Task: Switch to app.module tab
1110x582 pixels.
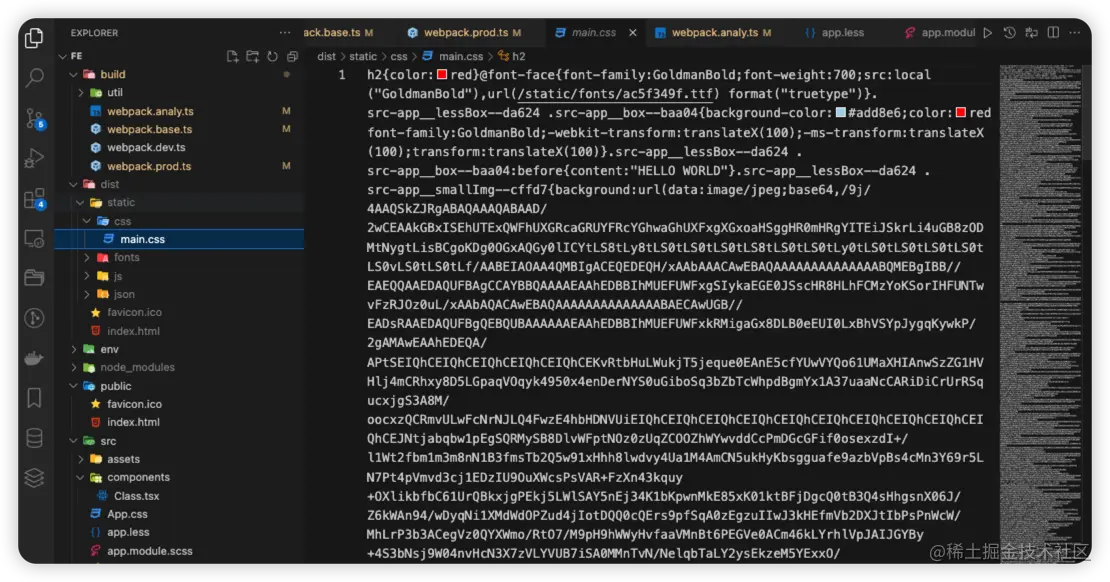Action: (x=940, y=33)
